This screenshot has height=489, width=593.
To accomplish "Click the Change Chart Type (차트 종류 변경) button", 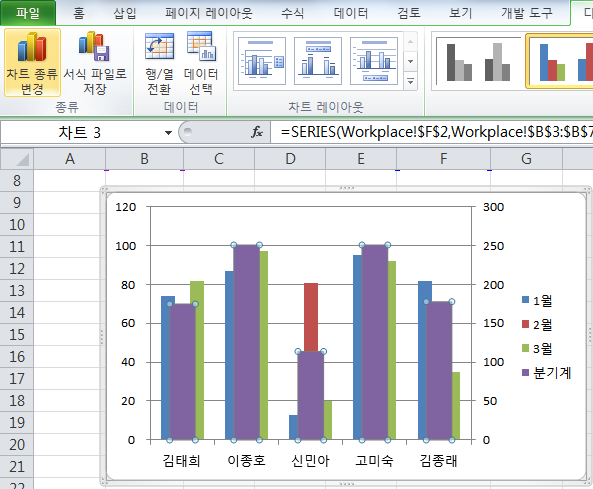I will coord(32,62).
